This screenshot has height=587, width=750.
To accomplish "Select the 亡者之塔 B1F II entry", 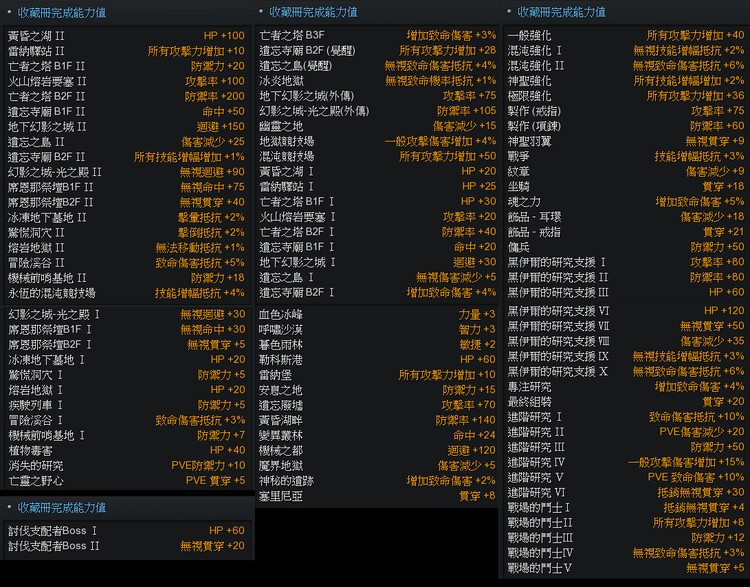I will [x=46, y=66].
